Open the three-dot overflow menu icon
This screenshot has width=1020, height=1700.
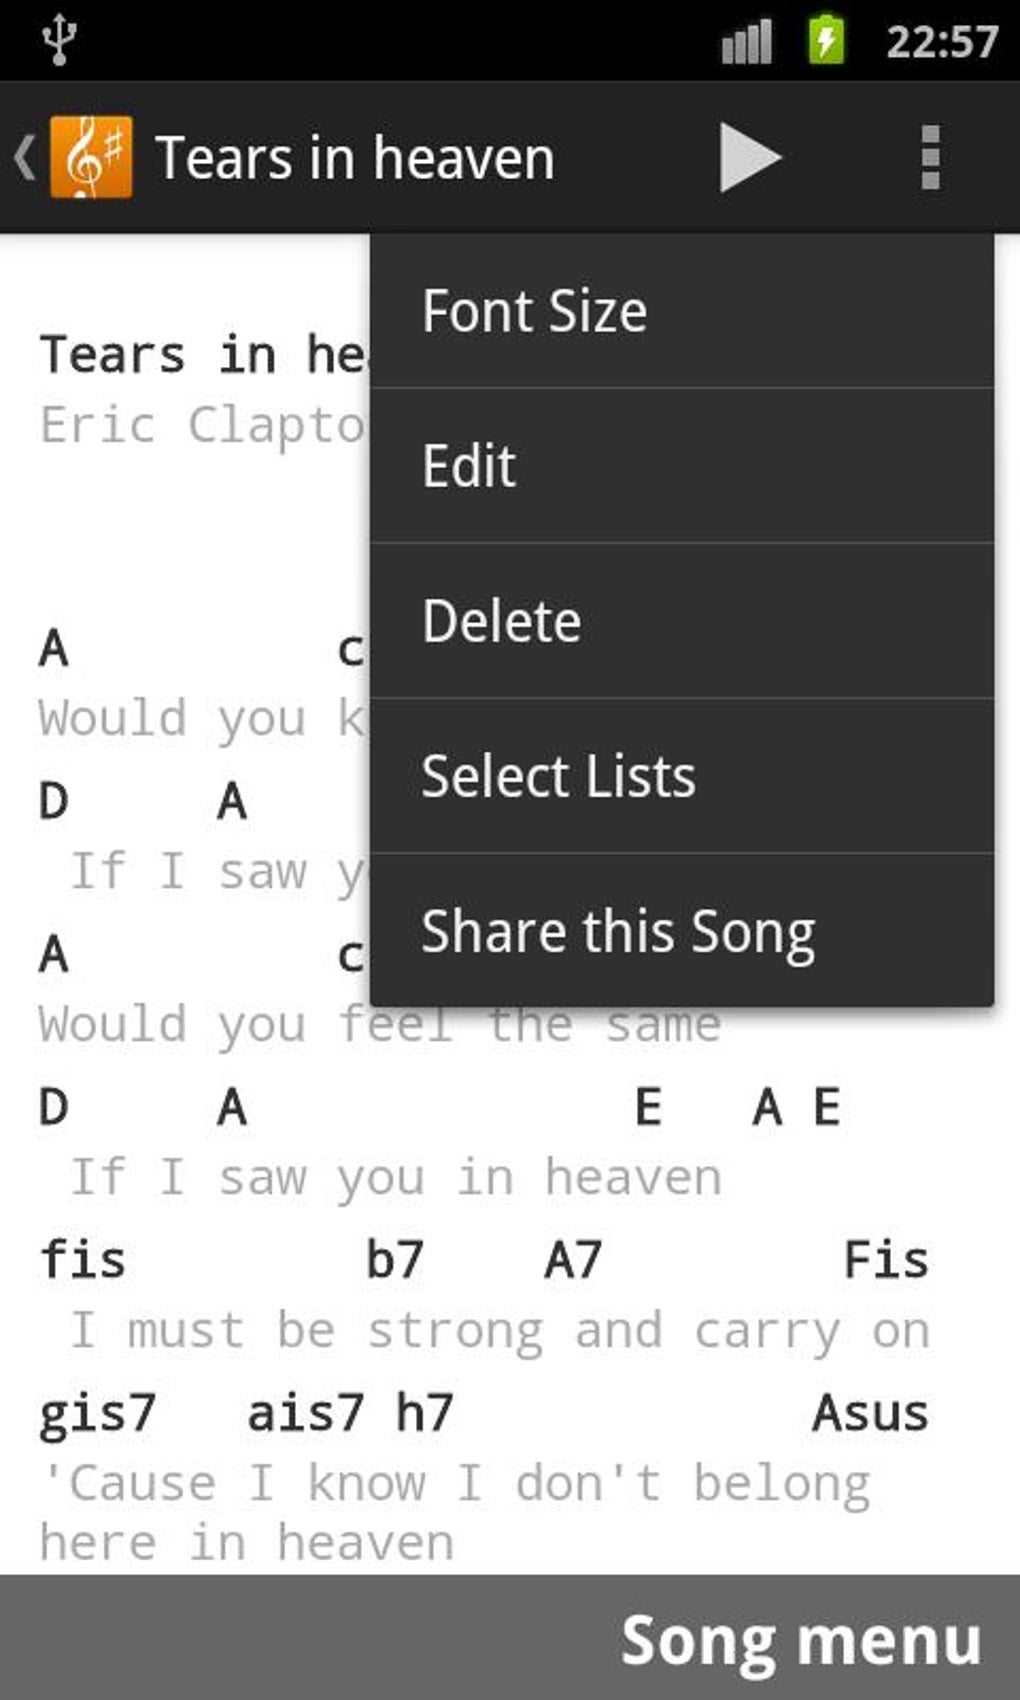pos(932,157)
